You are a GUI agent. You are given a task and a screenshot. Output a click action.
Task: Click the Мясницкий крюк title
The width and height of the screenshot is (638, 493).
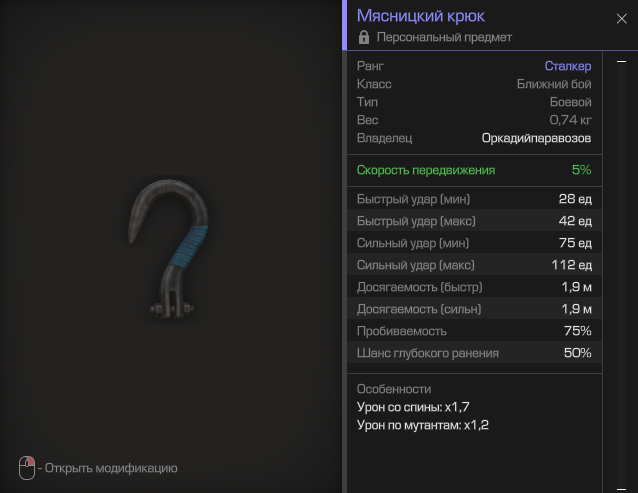pos(421,16)
